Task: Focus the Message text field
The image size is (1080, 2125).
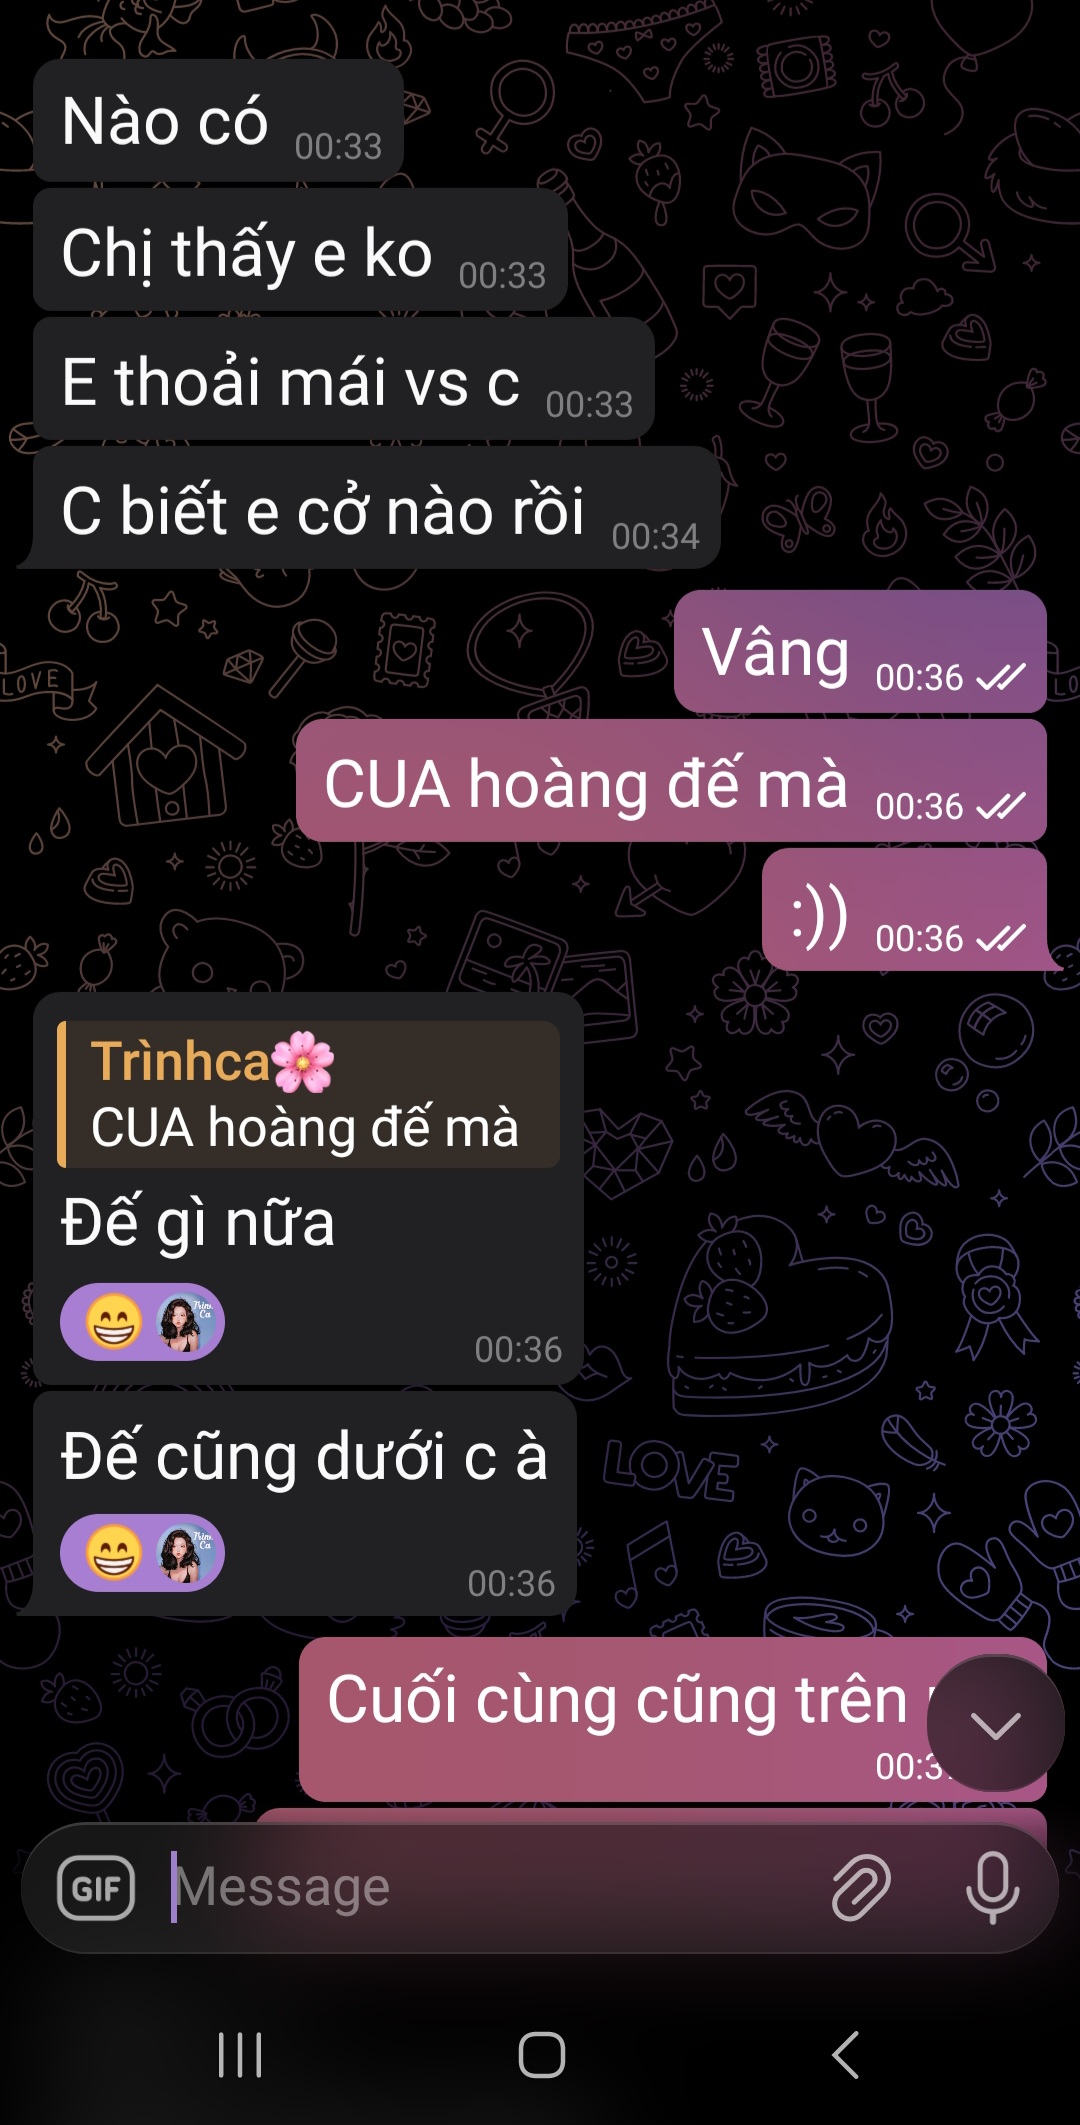Action: [490, 1887]
